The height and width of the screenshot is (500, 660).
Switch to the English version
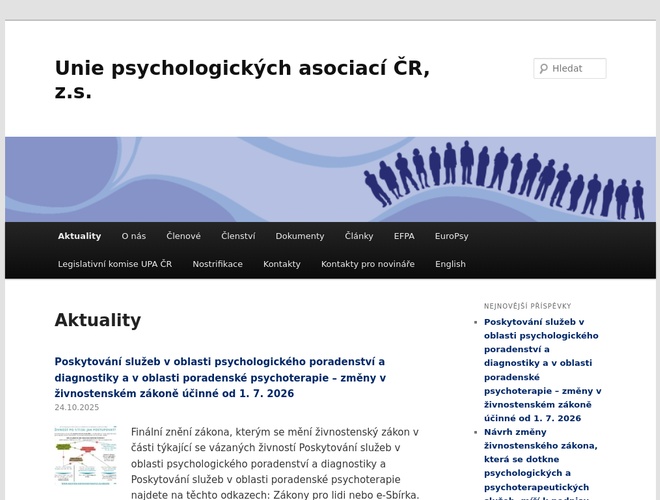point(450,264)
